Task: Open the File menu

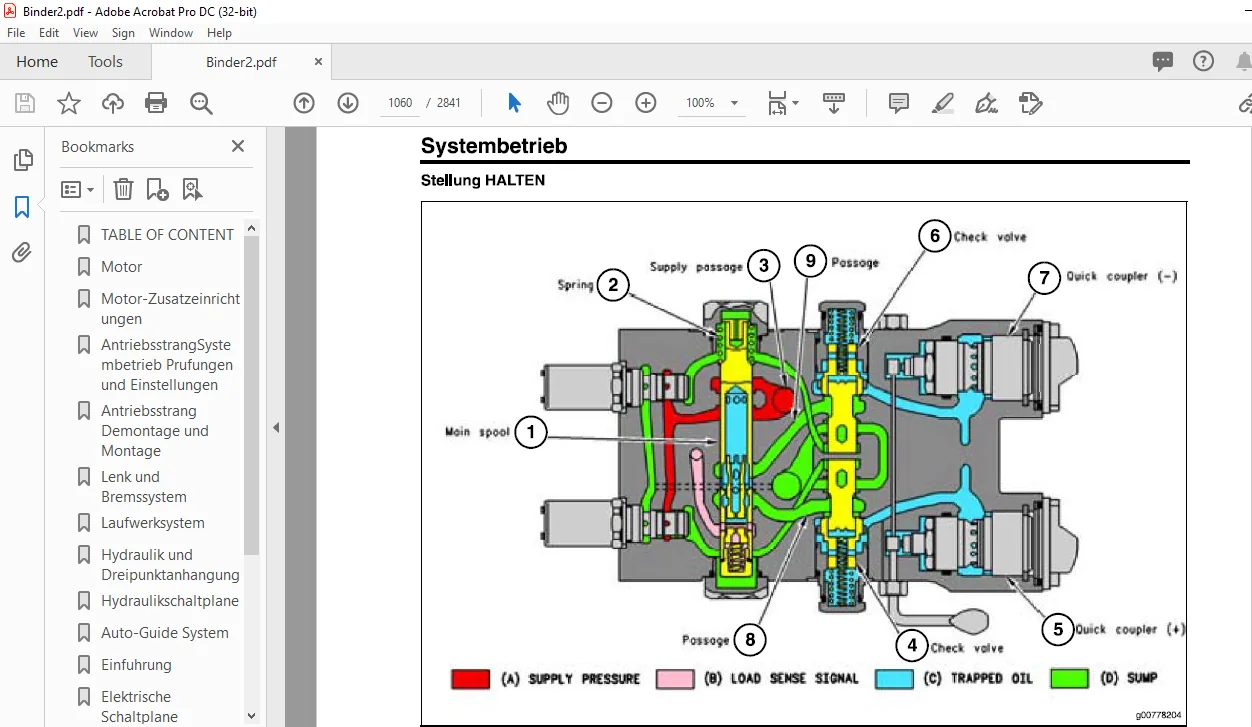Action: (16, 33)
